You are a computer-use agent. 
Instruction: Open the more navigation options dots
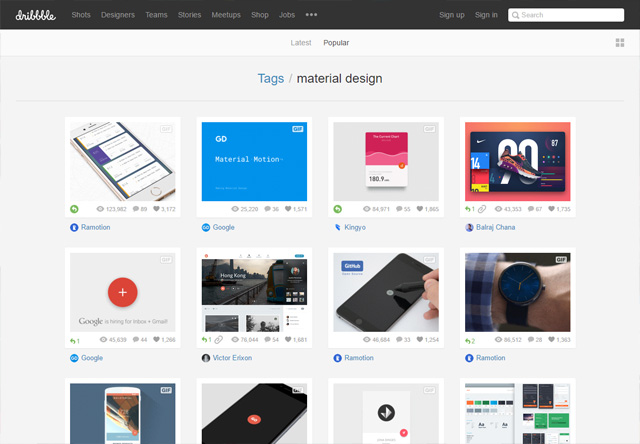point(311,15)
